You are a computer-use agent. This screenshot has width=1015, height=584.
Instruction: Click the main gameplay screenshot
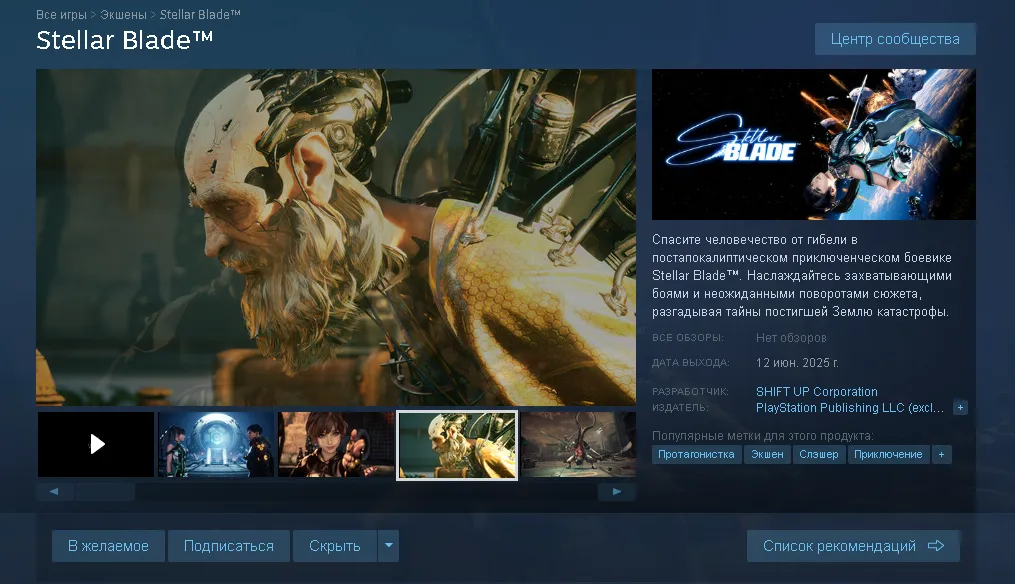pos(336,237)
